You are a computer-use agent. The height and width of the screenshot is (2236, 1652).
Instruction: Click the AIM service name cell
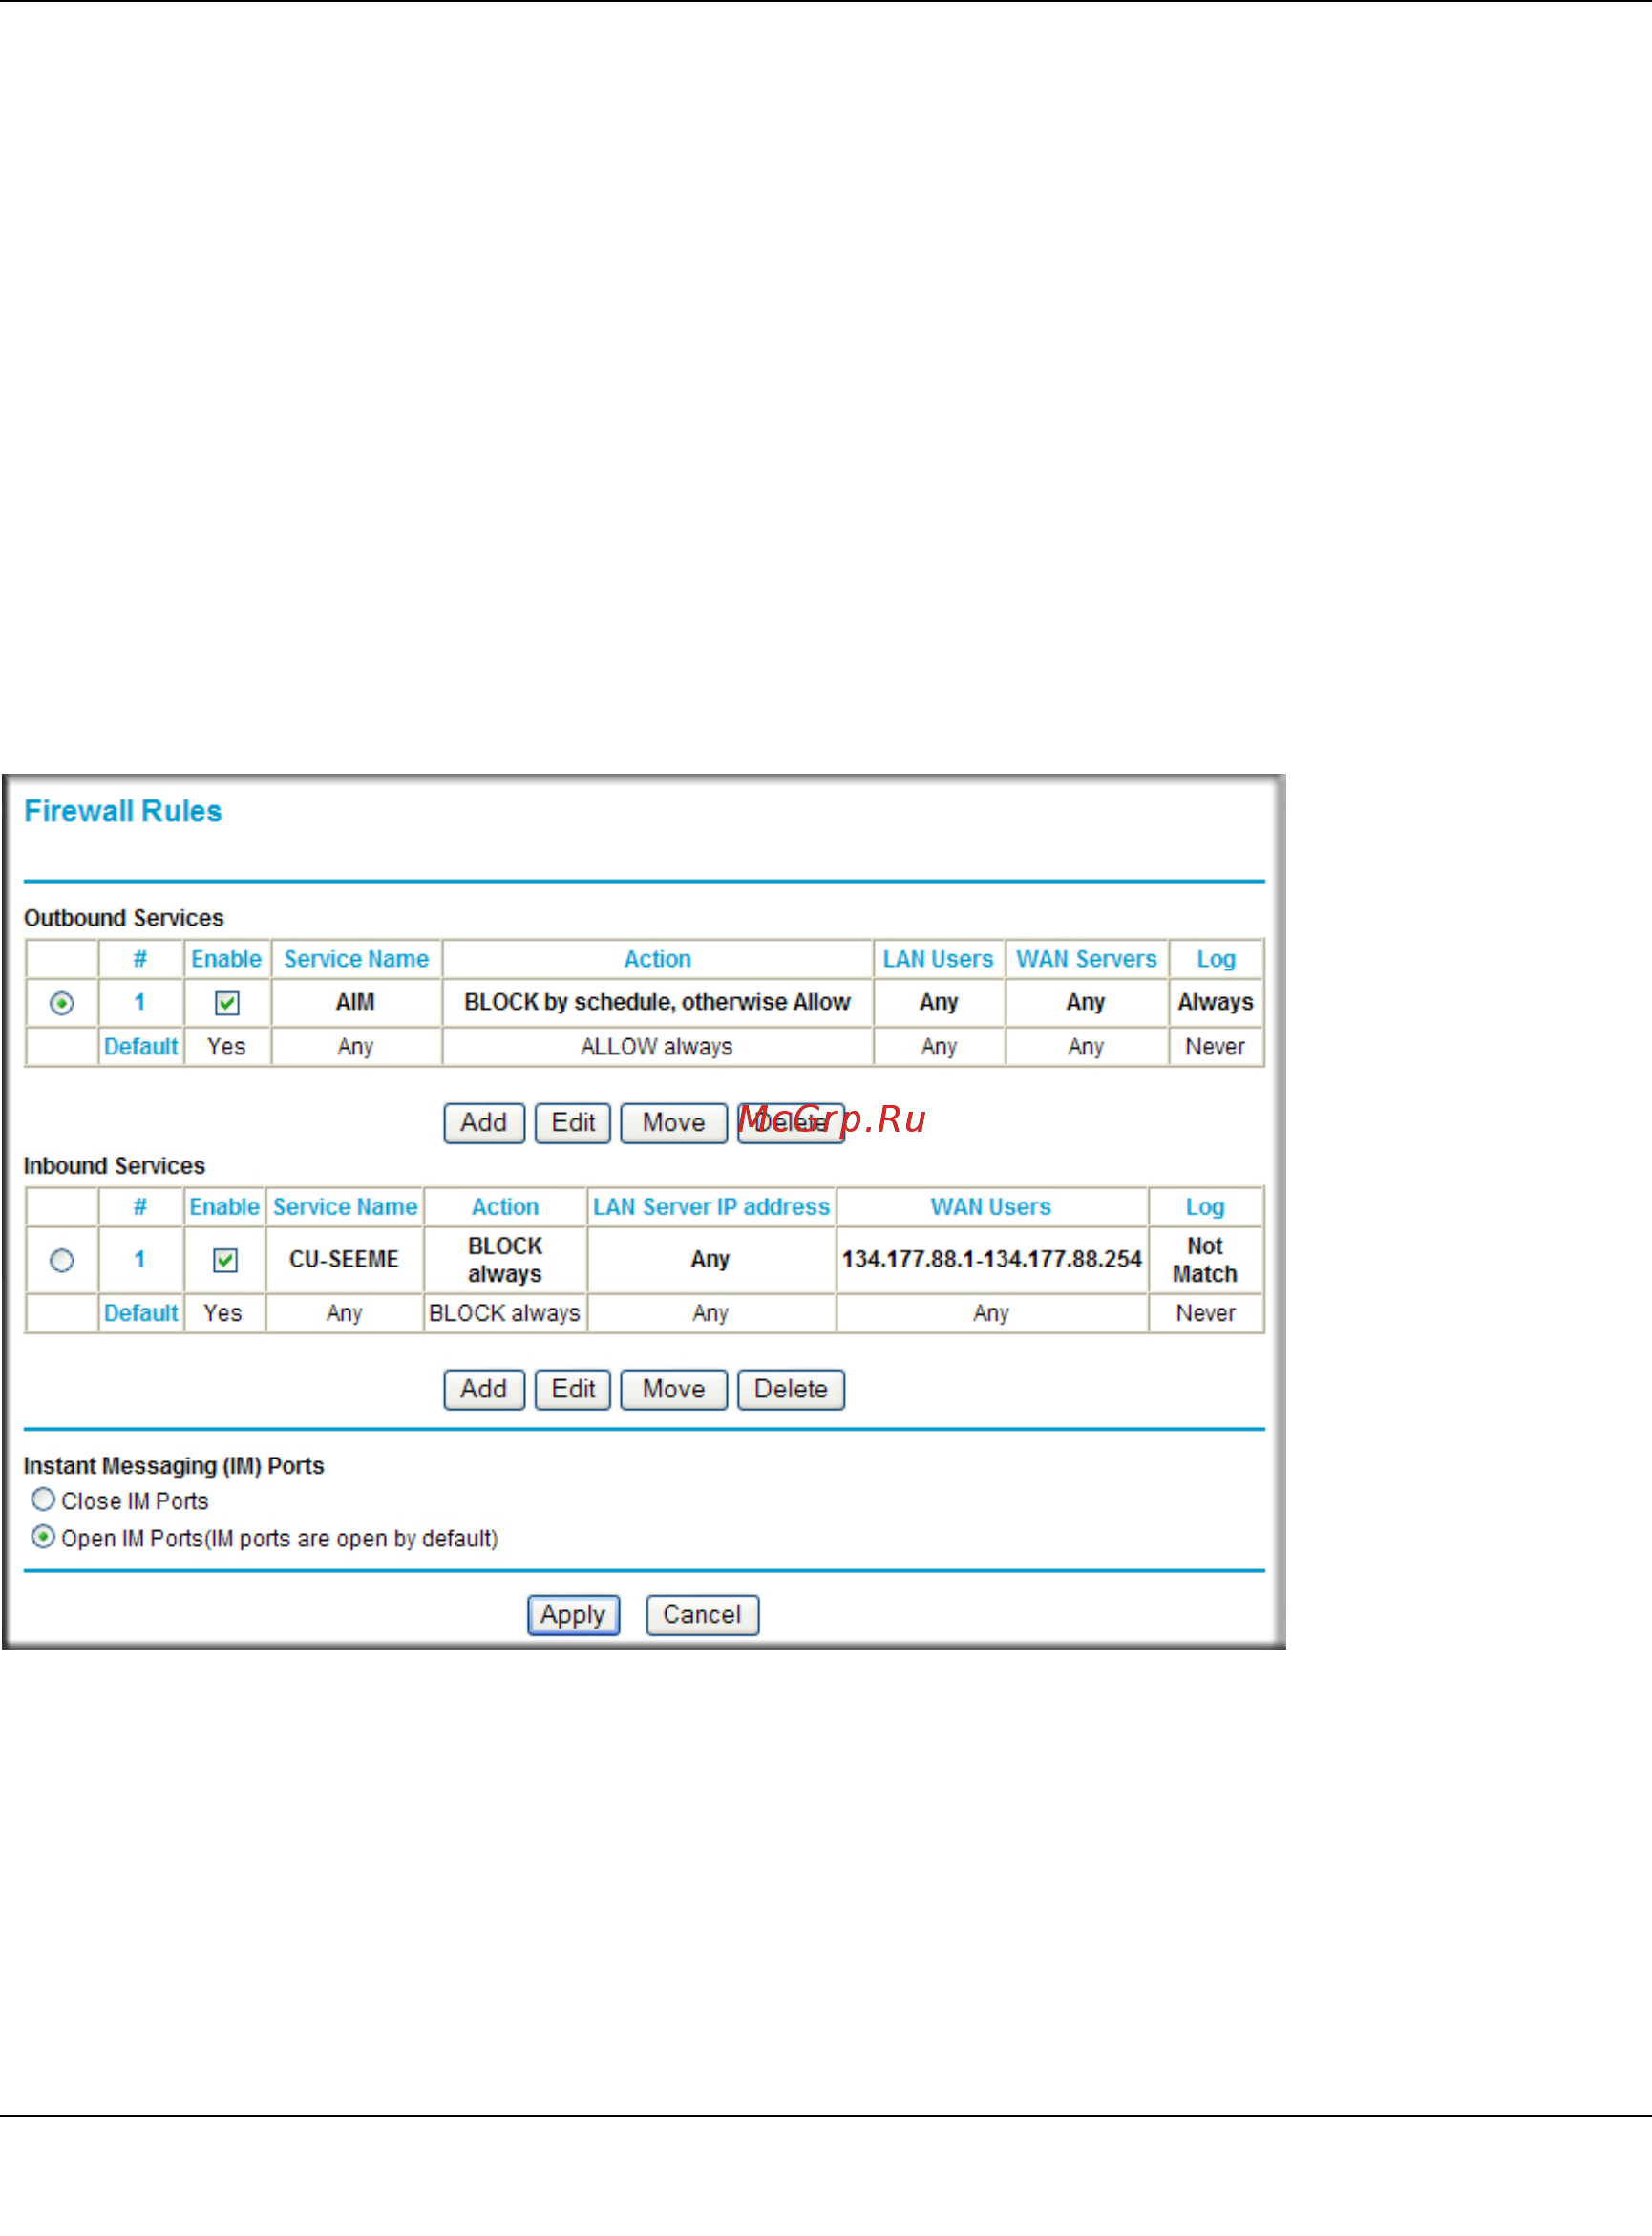pyautogui.click(x=356, y=1002)
